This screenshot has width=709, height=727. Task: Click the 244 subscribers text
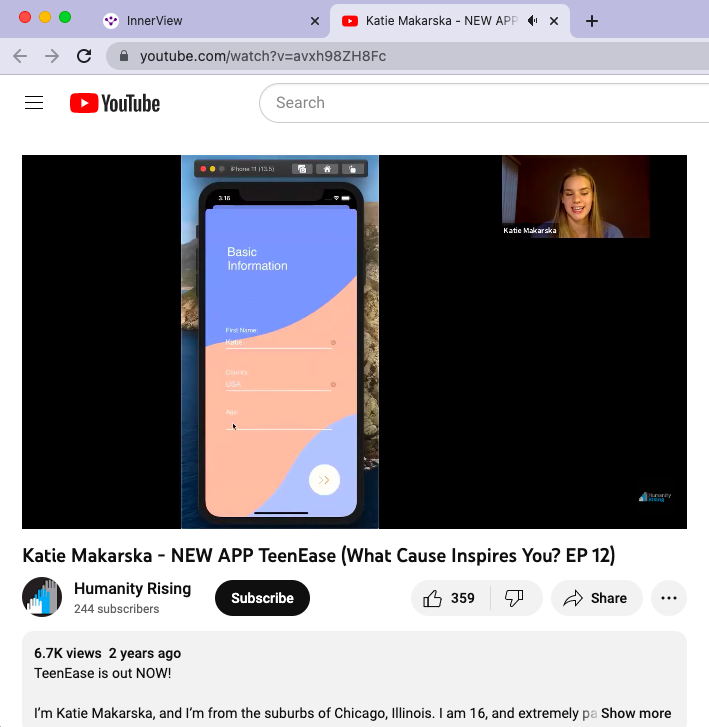[x=116, y=609]
